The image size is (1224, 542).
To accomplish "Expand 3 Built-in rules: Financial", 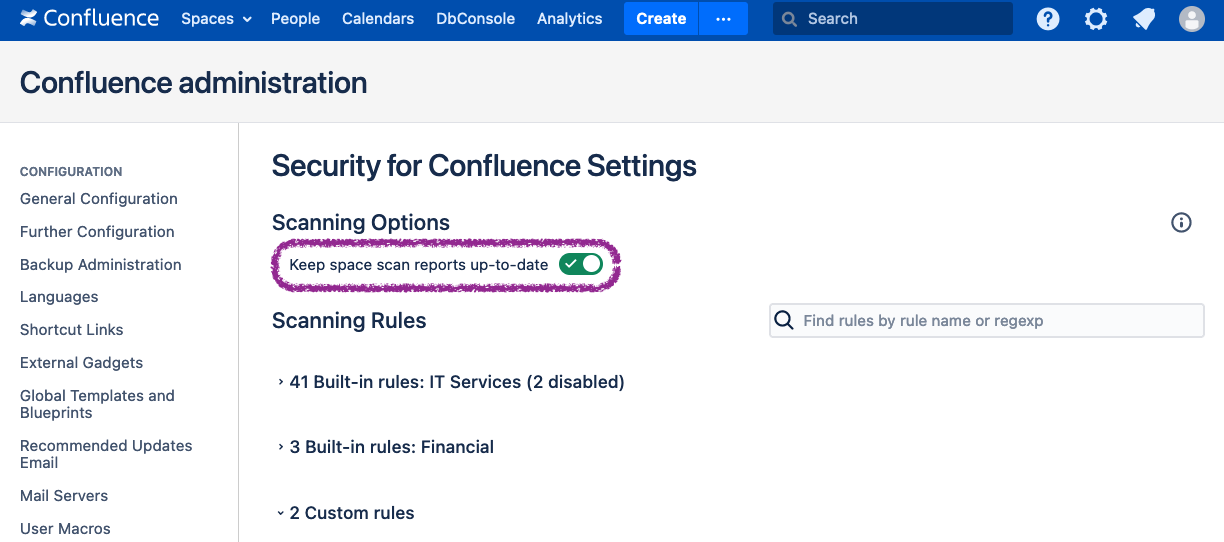I will point(391,447).
